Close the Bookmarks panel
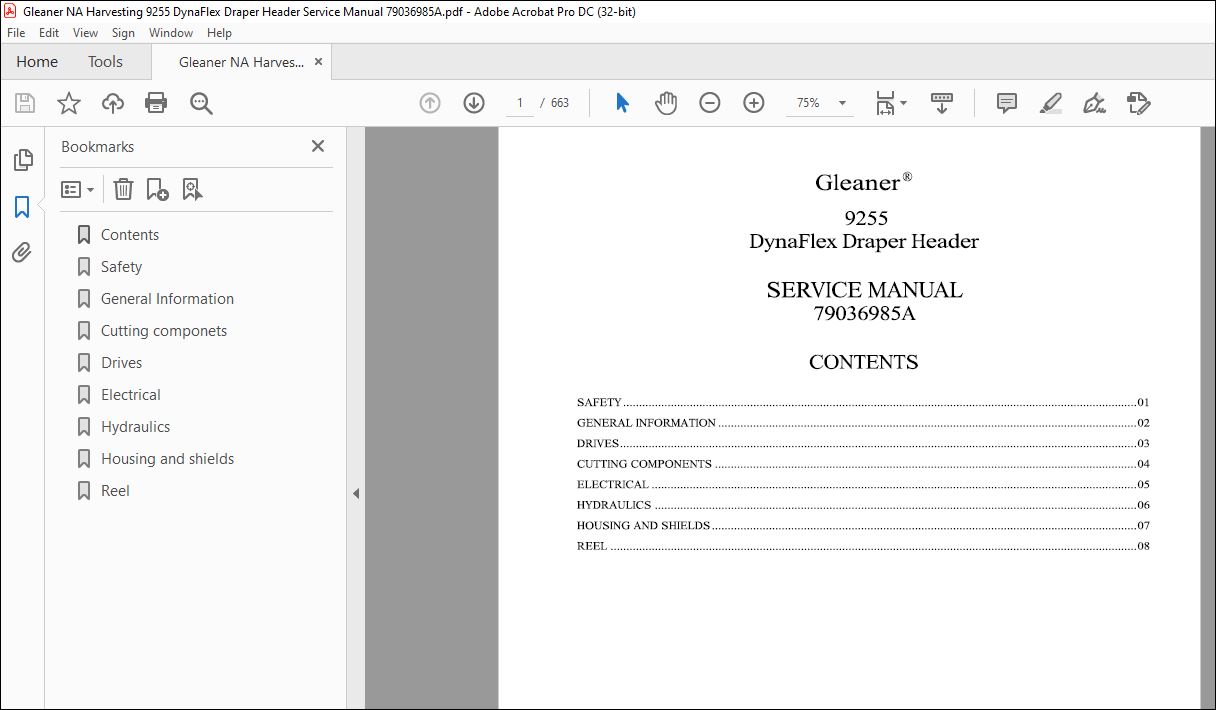Viewport: 1216px width, 710px height. point(318,146)
